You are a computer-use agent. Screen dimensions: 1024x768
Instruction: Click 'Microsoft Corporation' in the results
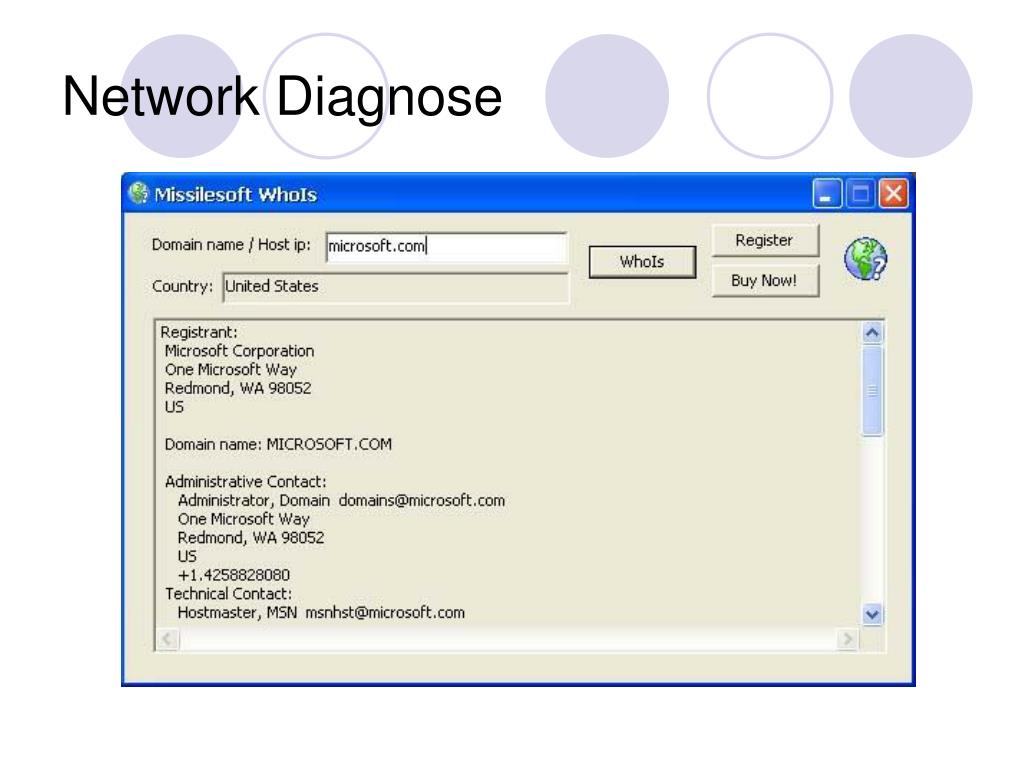click(x=239, y=351)
